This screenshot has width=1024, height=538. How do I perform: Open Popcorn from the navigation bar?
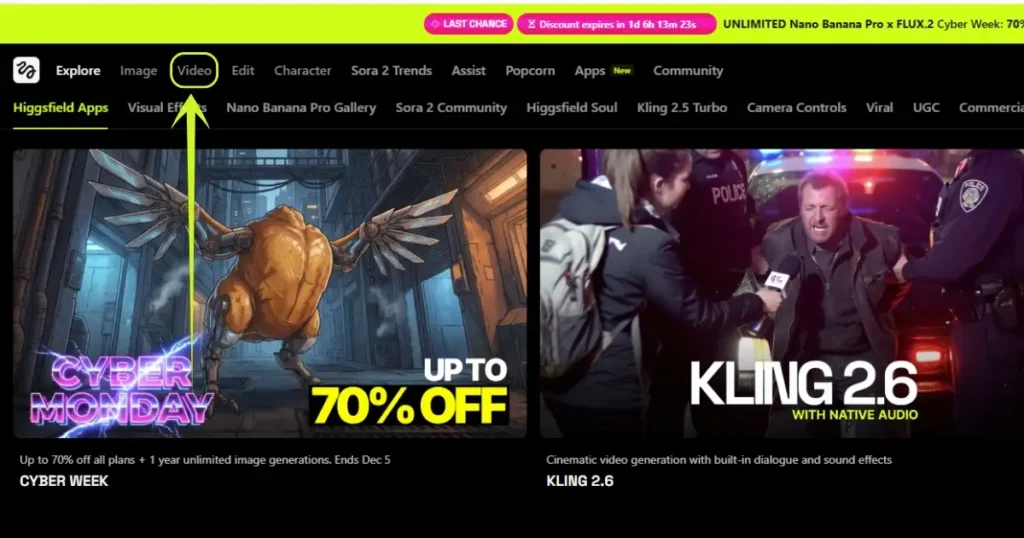pyautogui.click(x=530, y=71)
